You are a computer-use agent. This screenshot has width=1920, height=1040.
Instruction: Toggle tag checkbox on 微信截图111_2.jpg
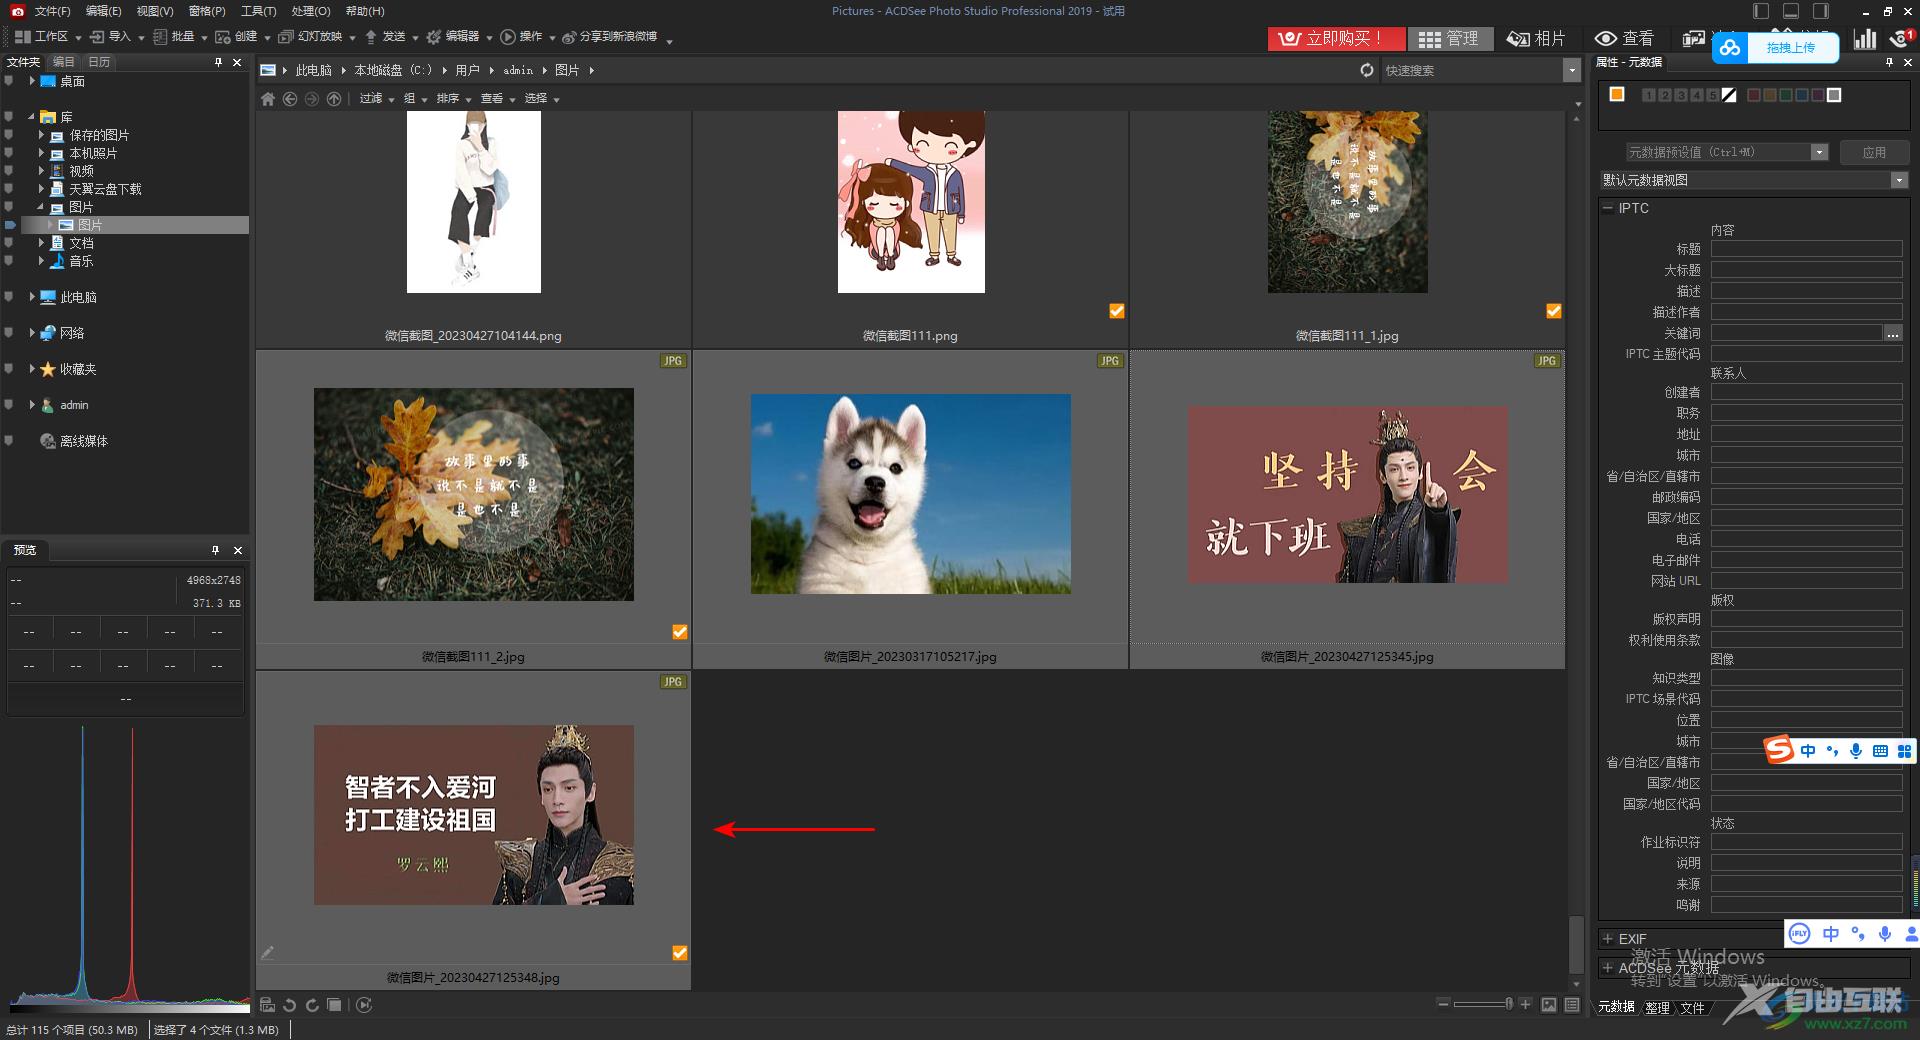pyautogui.click(x=680, y=632)
